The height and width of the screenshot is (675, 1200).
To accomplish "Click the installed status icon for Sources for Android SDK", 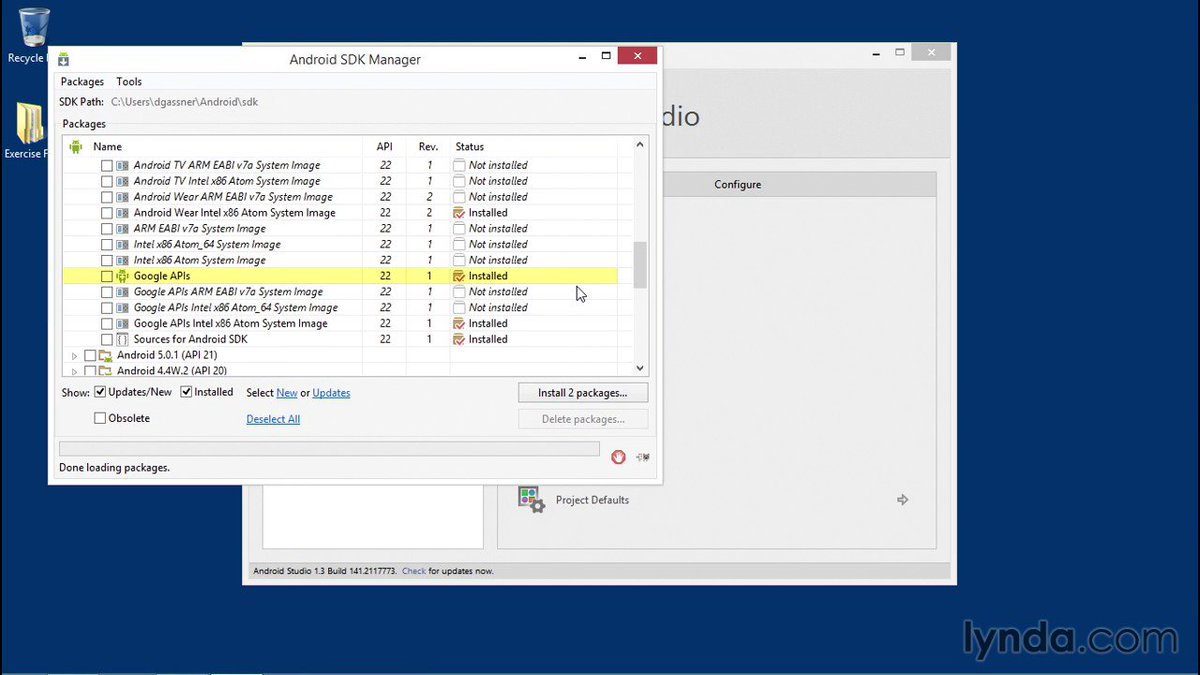I will [459, 339].
